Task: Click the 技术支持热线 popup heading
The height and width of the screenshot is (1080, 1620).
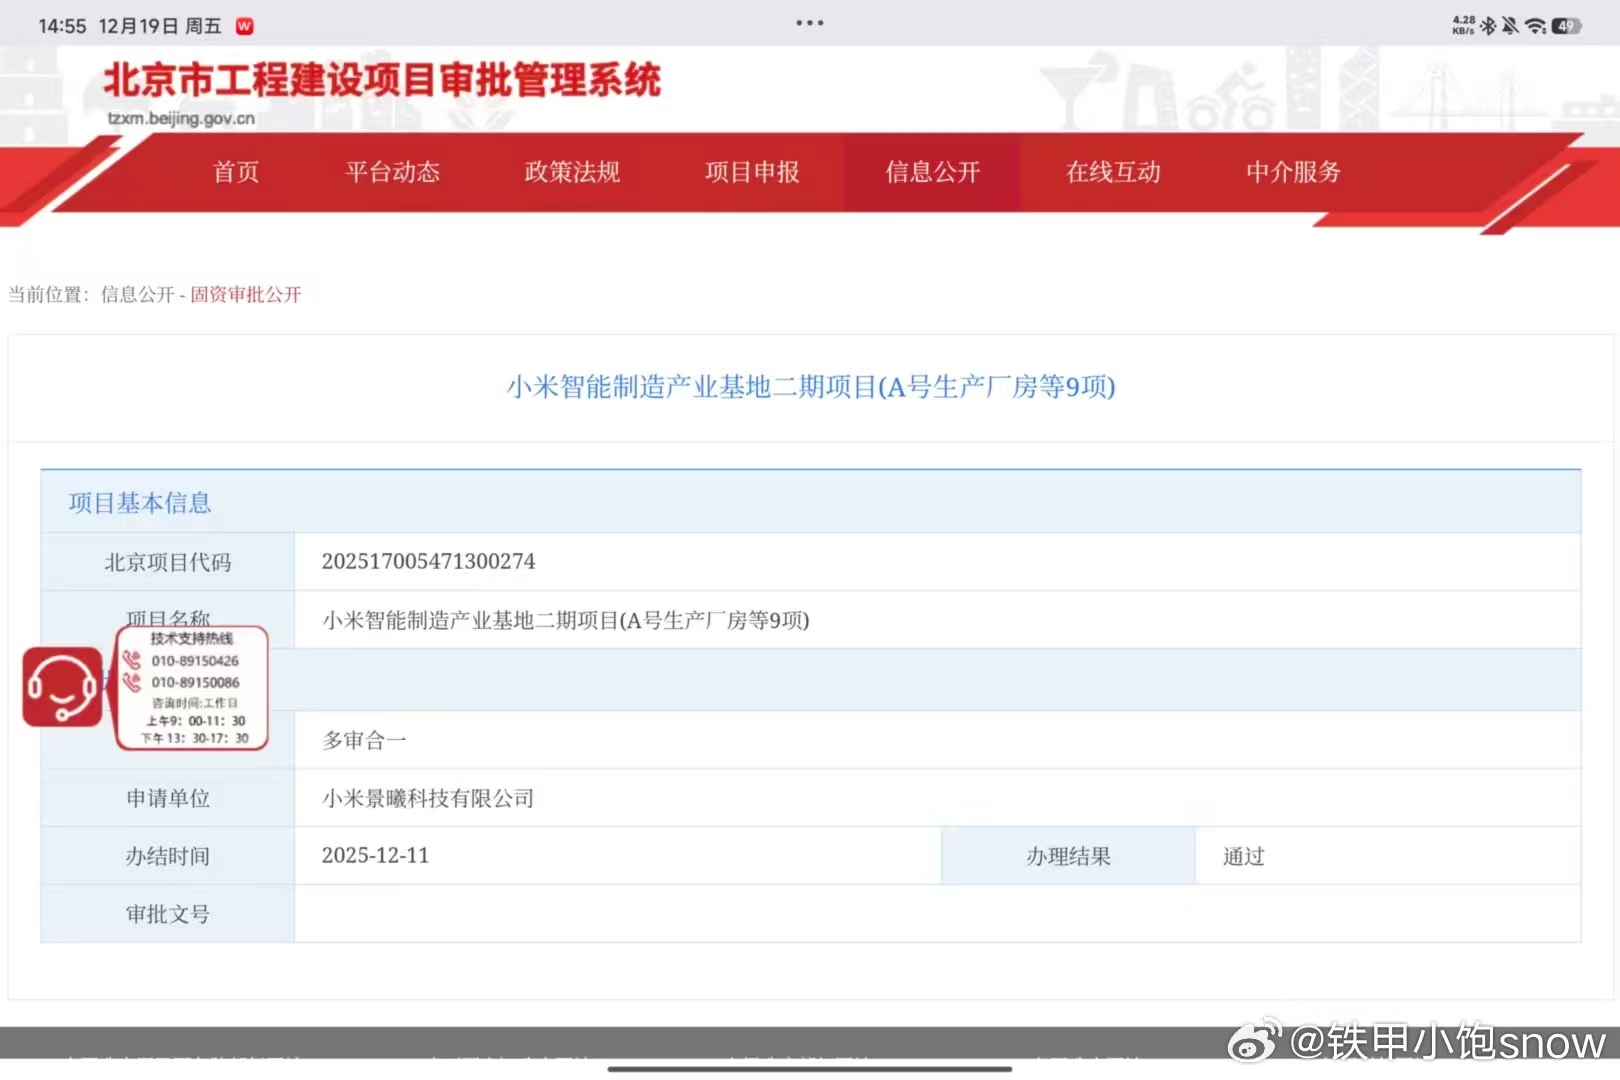Action: 192,639
